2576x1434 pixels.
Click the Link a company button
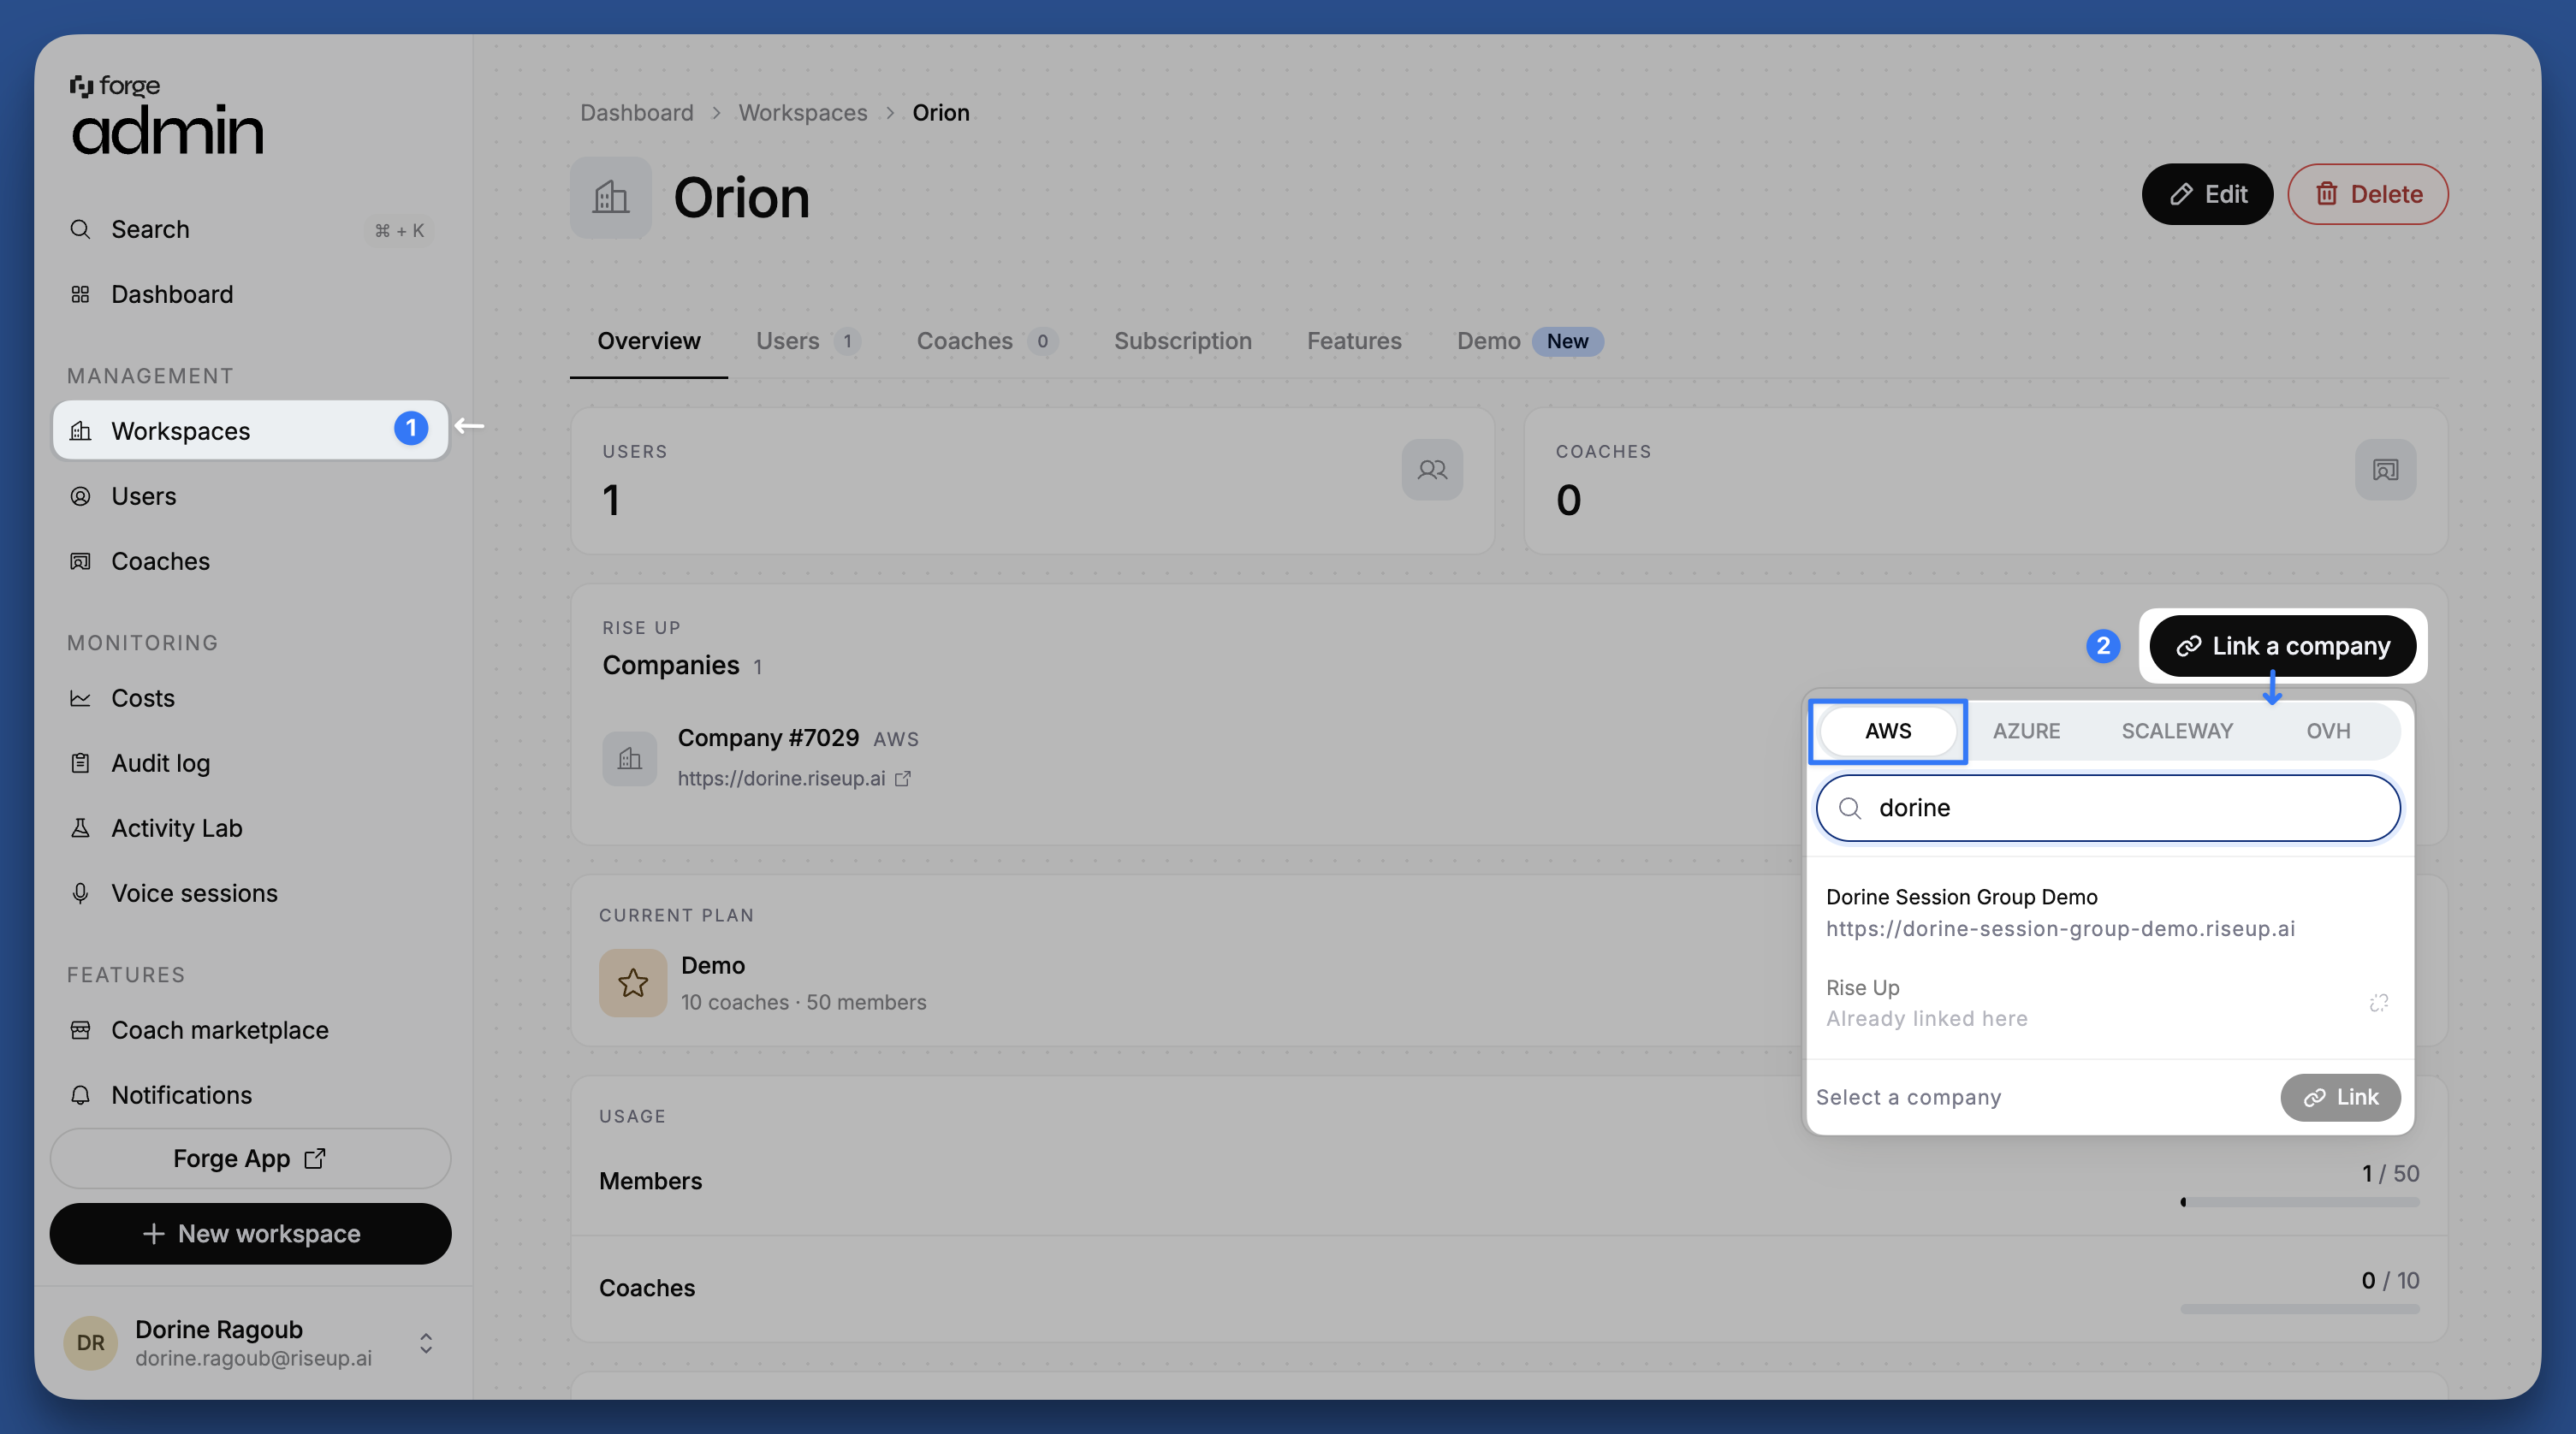pos(2282,646)
